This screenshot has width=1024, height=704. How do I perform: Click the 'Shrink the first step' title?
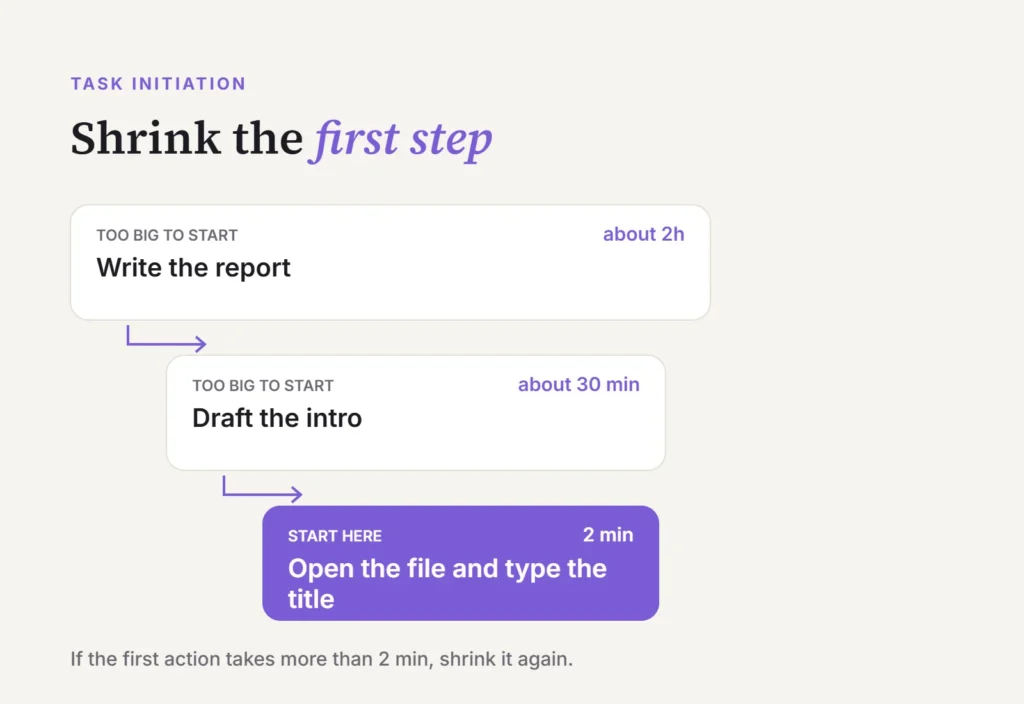tap(281, 138)
